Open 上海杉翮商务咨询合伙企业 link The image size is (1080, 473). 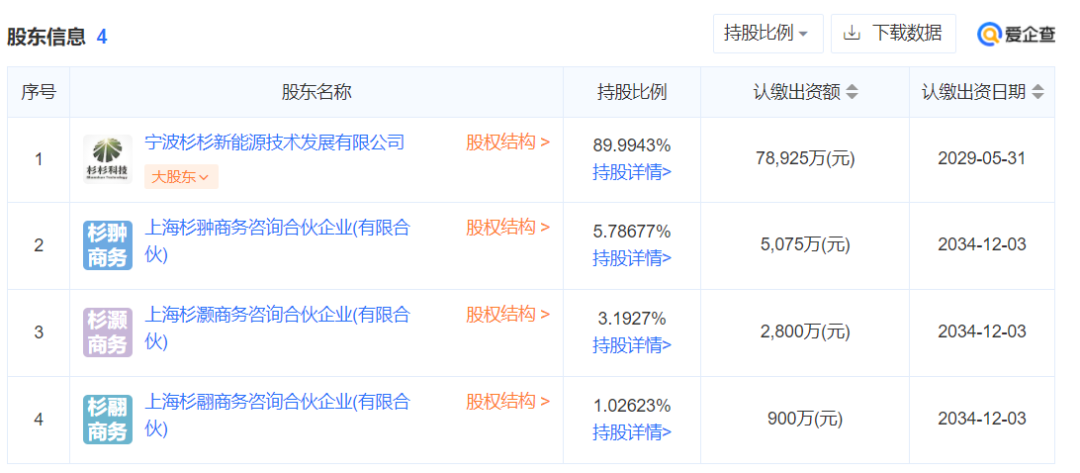click(x=277, y=414)
